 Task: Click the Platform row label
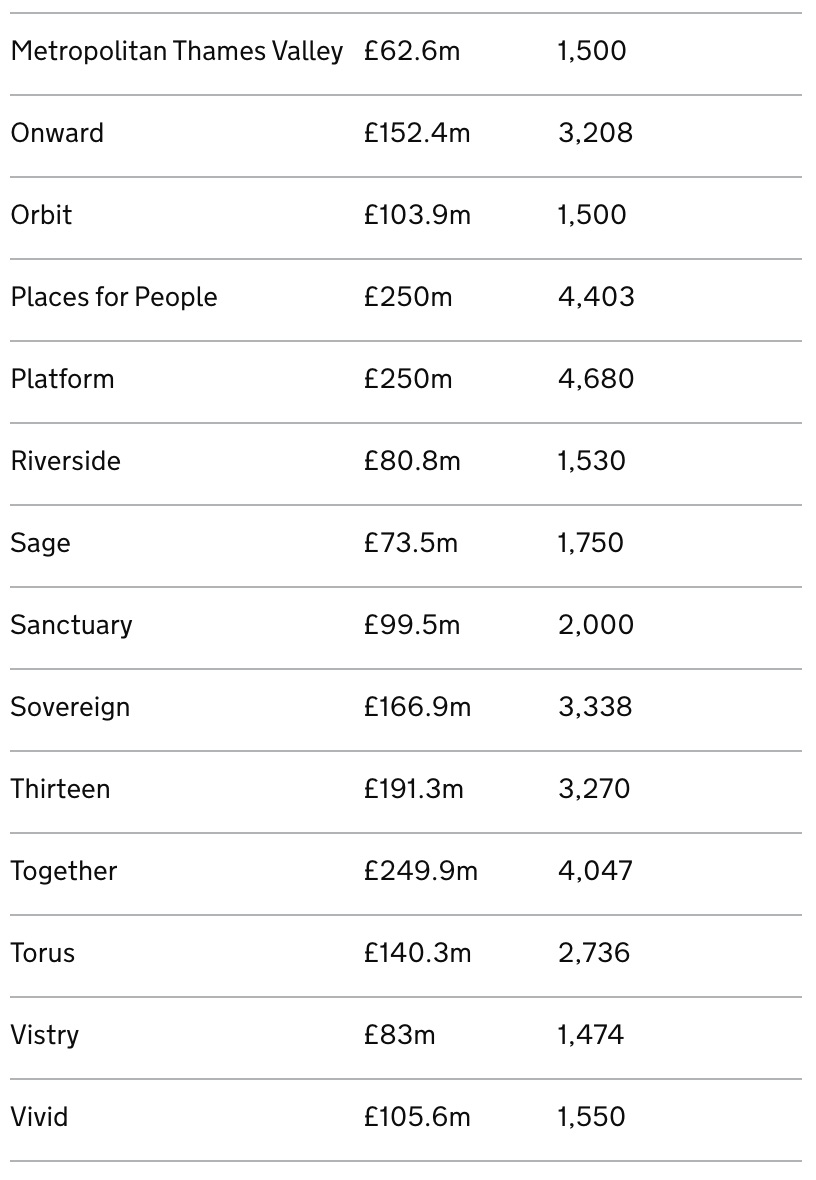coord(62,379)
